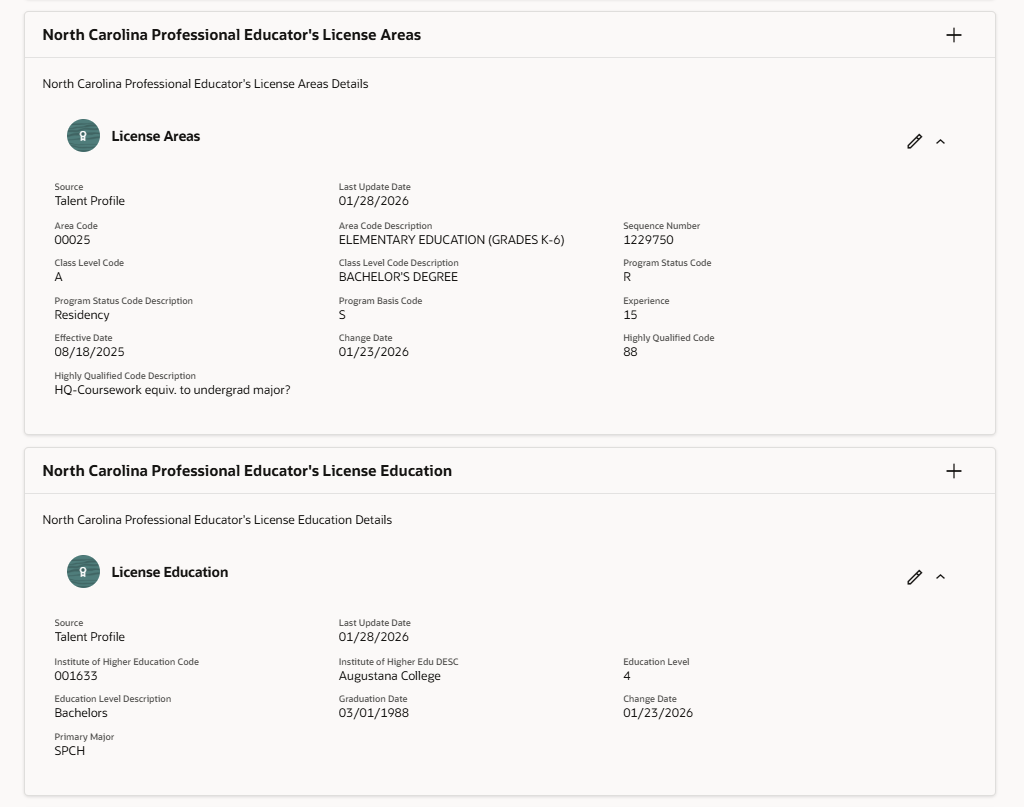Image resolution: width=1024 pixels, height=807 pixels.
Task: Select the License Areas record heading
Action: pos(155,136)
